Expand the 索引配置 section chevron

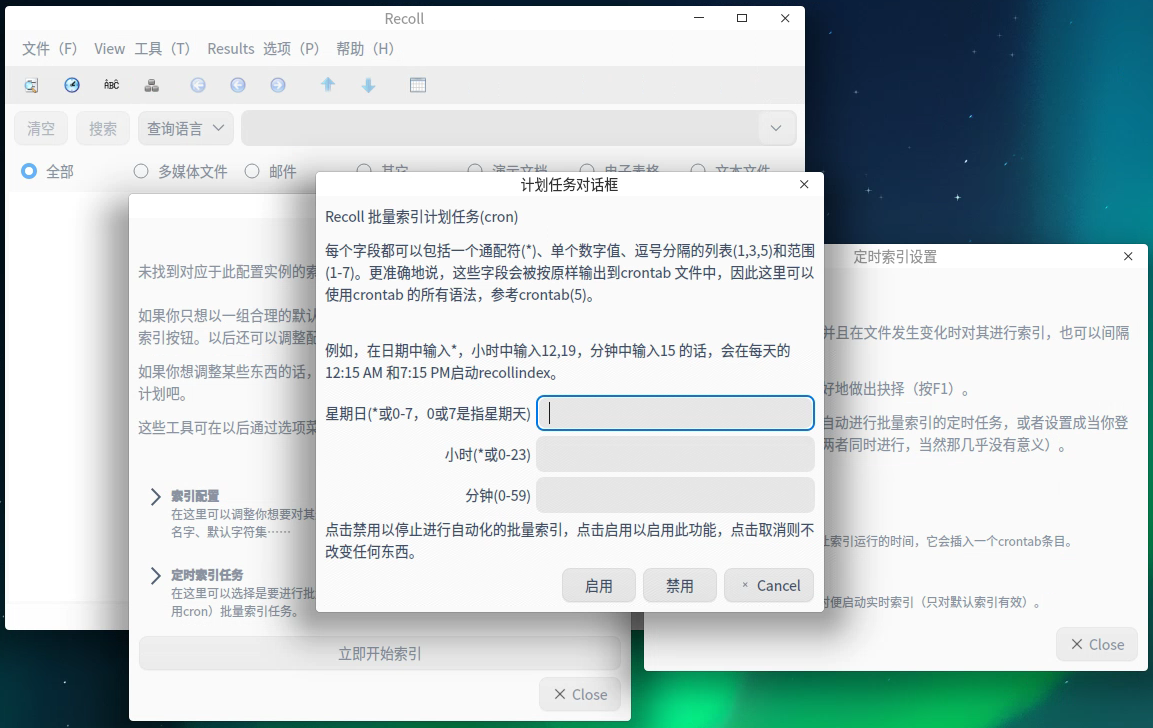155,497
